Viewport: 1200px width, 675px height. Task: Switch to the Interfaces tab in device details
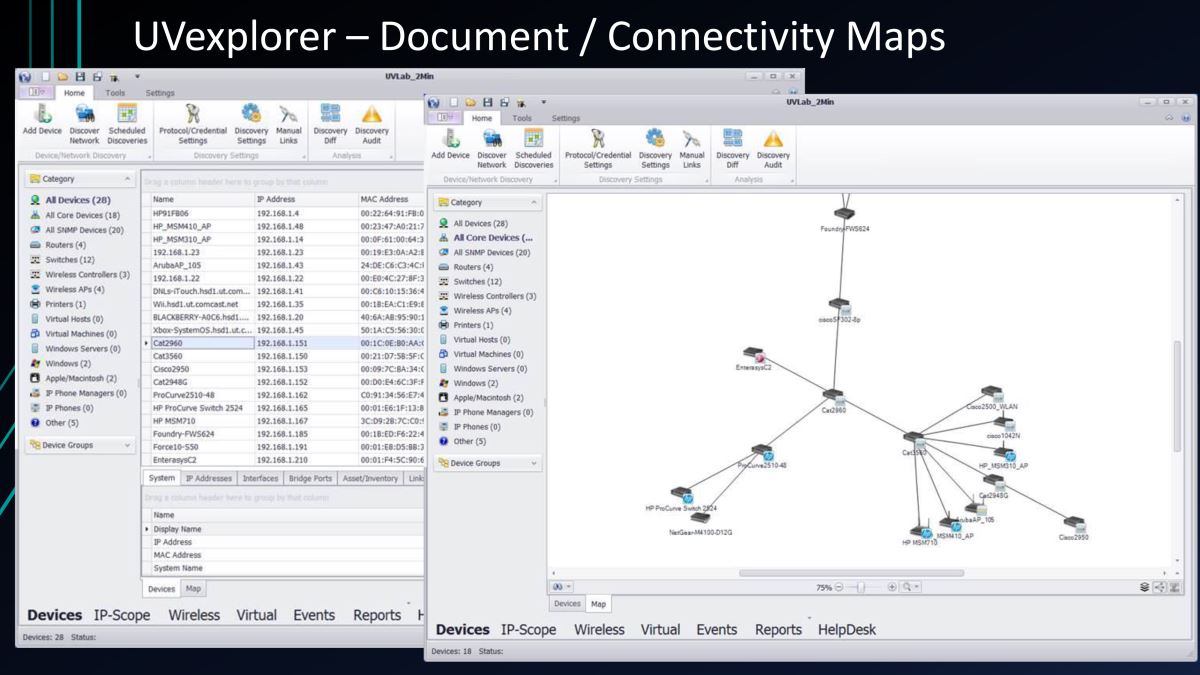click(x=260, y=479)
